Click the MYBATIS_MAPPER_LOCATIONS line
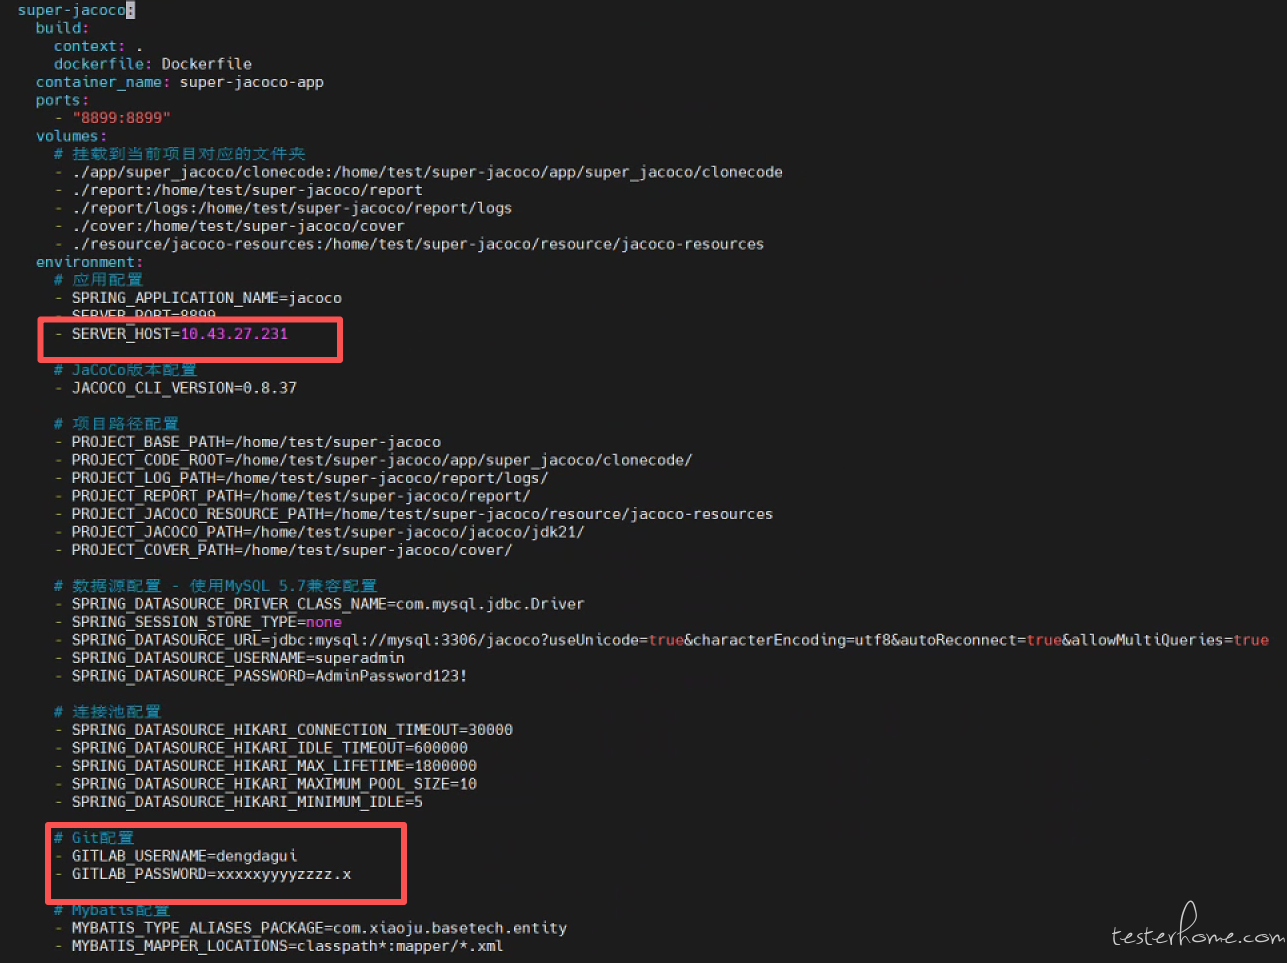Image resolution: width=1287 pixels, height=963 pixels. (287, 946)
